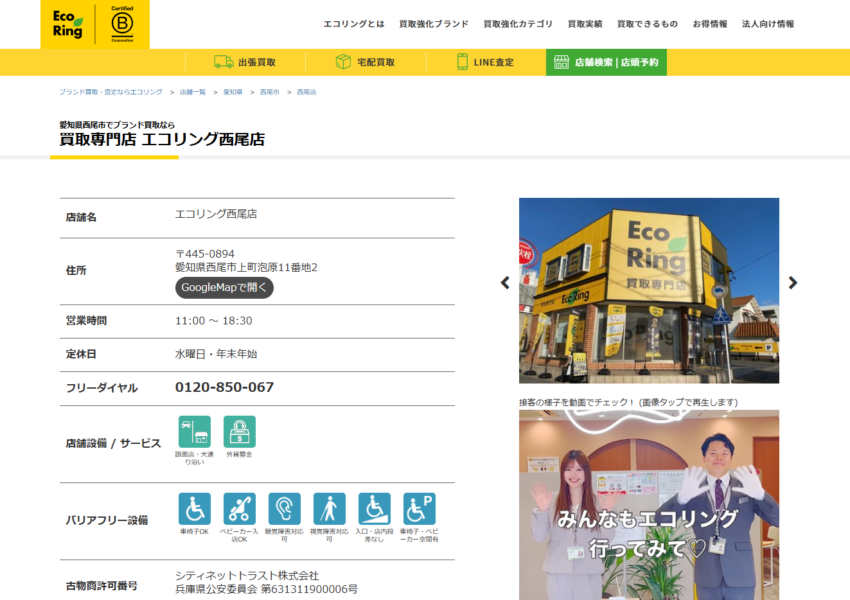This screenshot has width=850, height=600.
Task: Click the box icon for 宅配買取
Action: [343, 62]
